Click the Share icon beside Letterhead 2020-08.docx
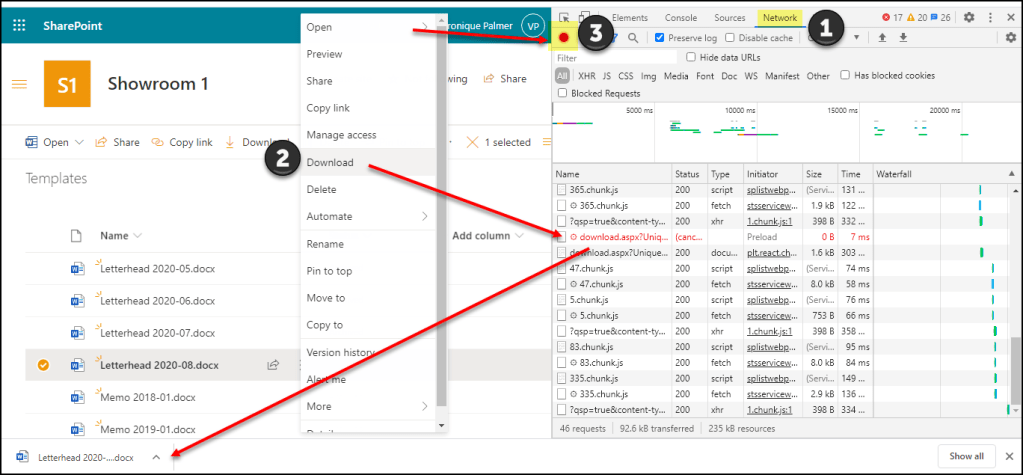Screen dimensions: 1023x475 272,366
